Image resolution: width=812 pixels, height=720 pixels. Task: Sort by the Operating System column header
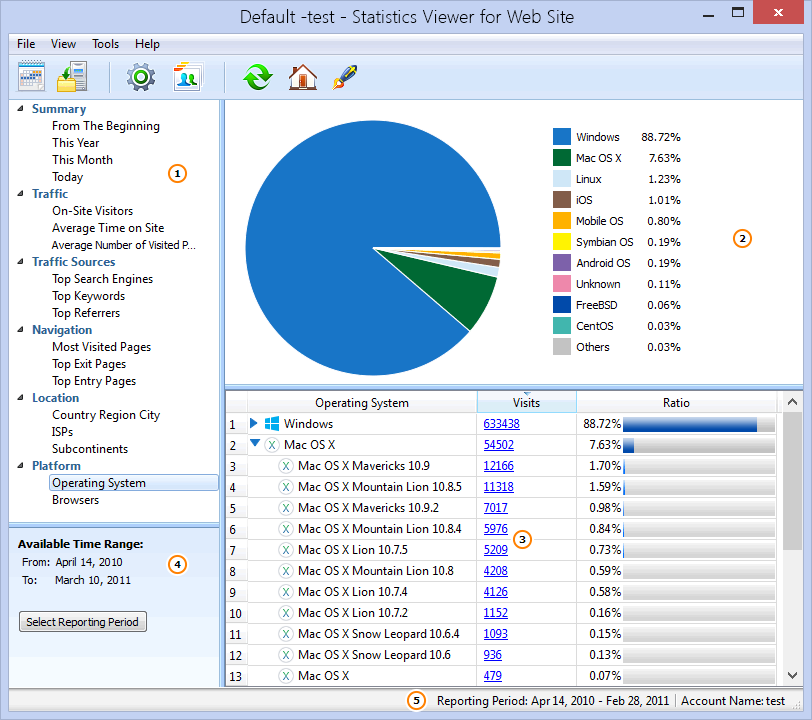click(x=362, y=402)
